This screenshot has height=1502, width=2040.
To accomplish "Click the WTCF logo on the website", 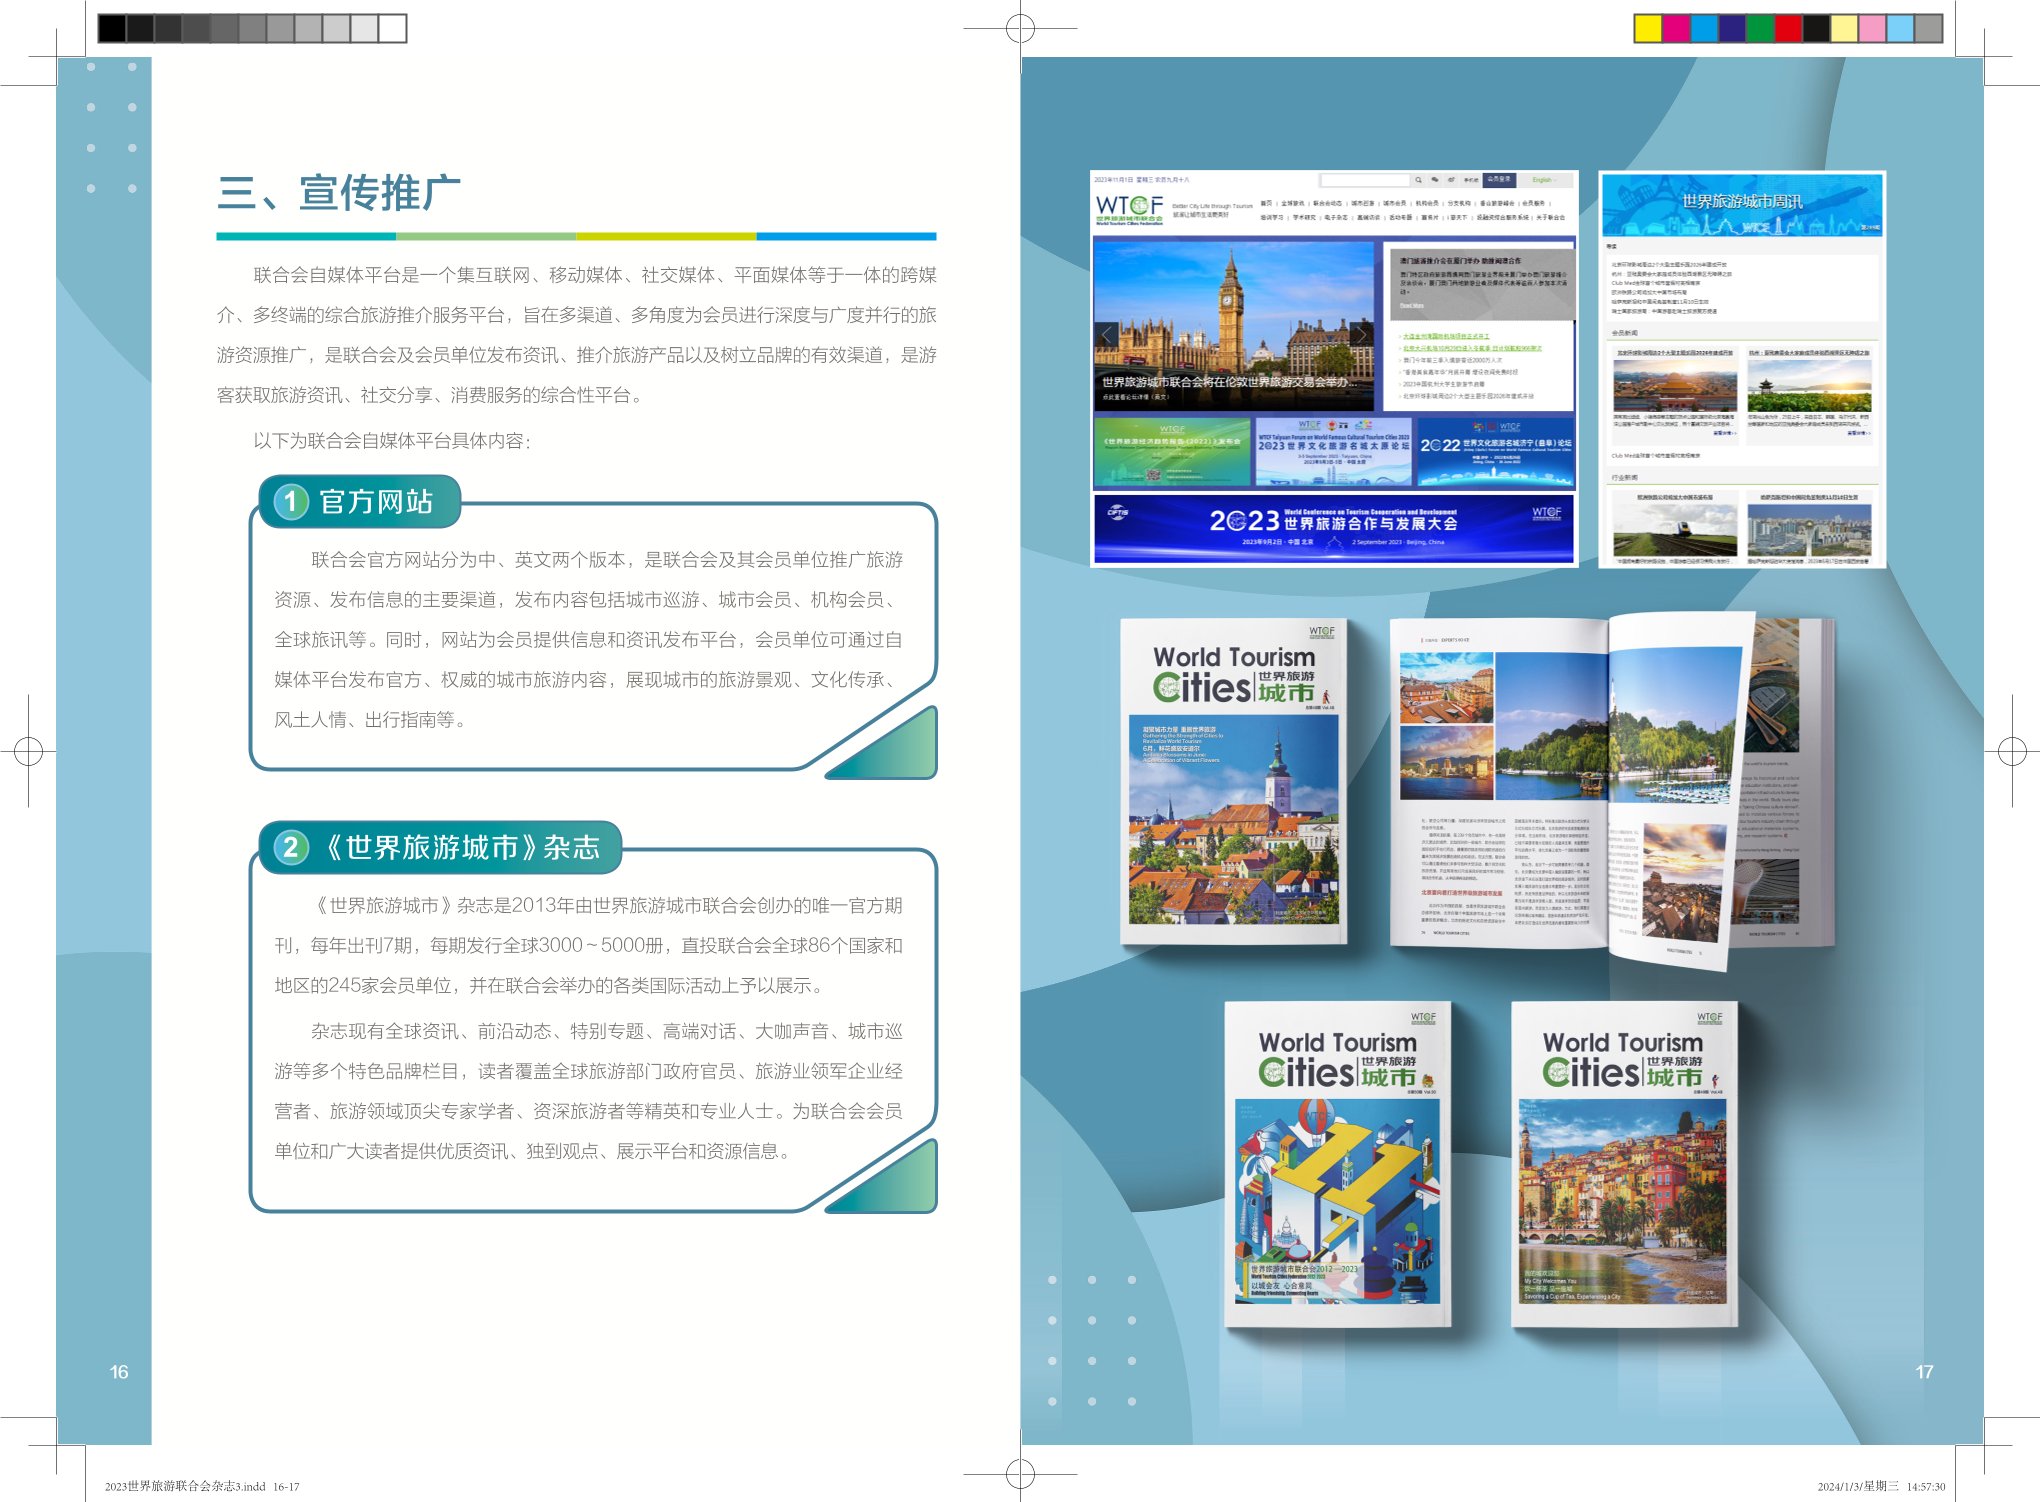I will pyautogui.click(x=1130, y=210).
